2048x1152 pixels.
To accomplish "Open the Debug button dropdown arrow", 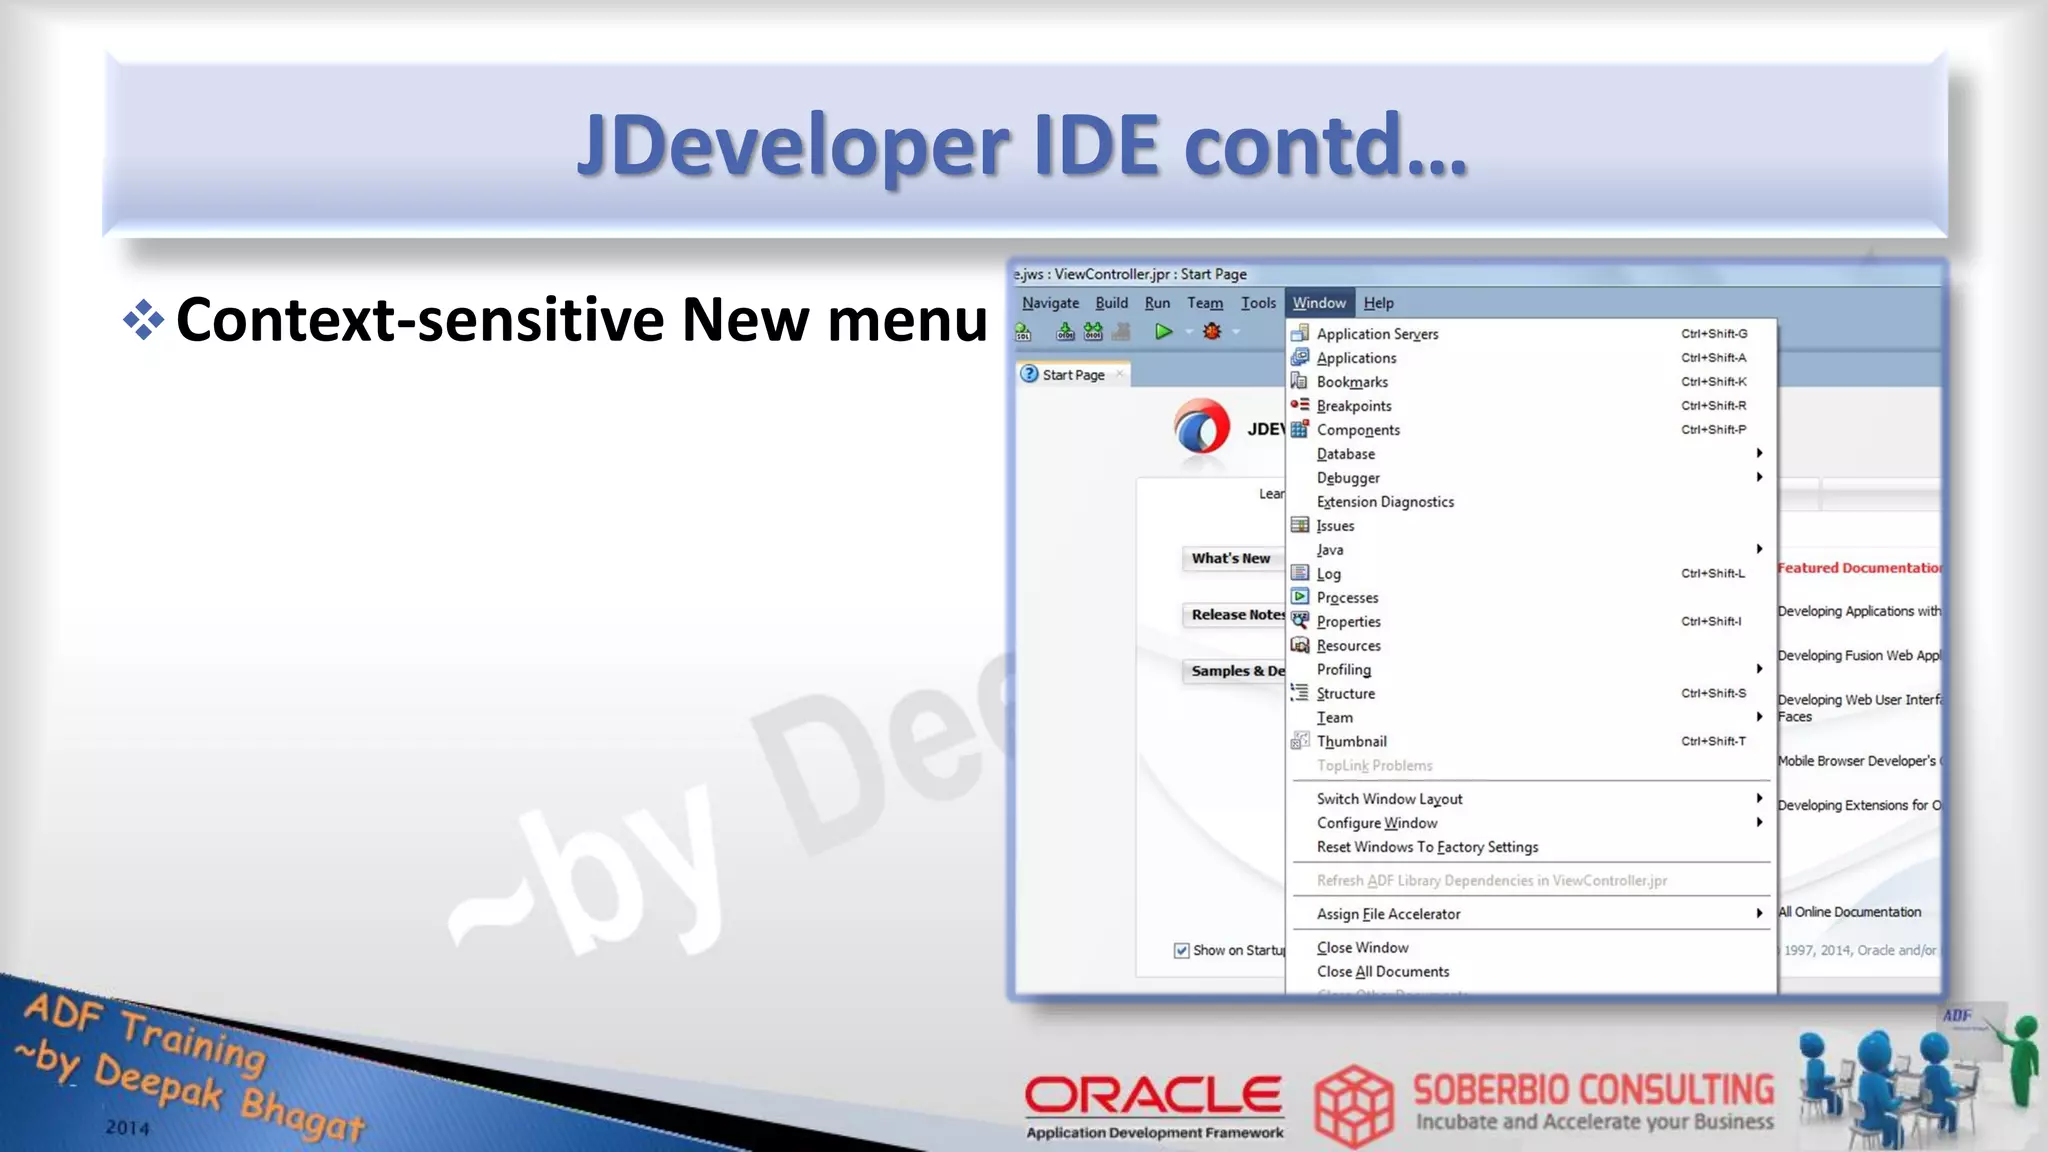I will click(x=1237, y=332).
